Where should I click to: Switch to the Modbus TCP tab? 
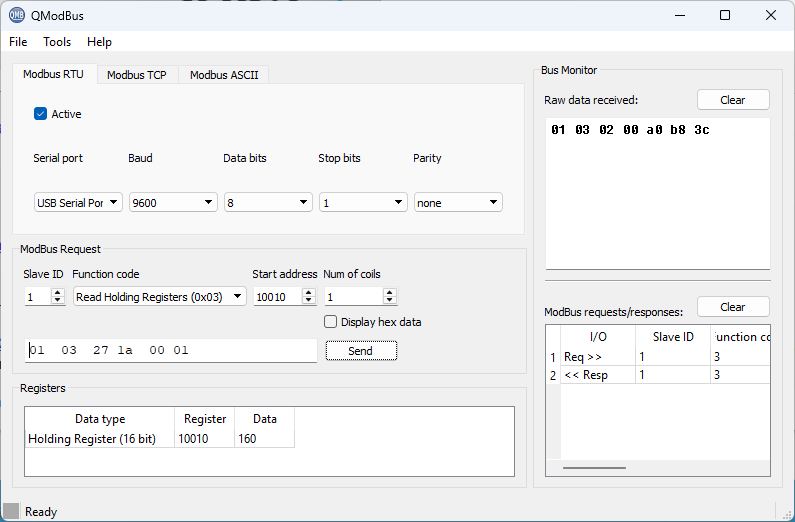click(136, 75)
